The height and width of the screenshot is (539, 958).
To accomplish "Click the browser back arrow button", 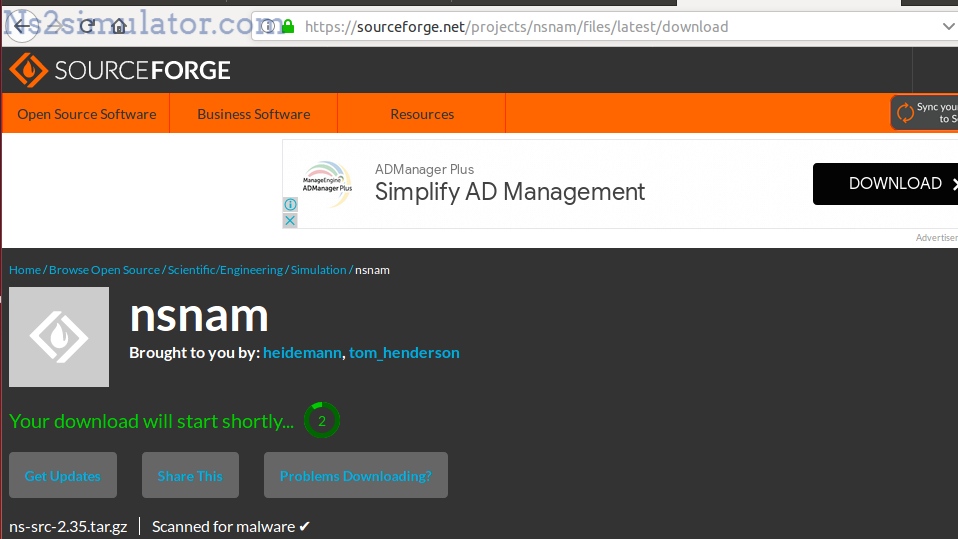I will point(22,26).
